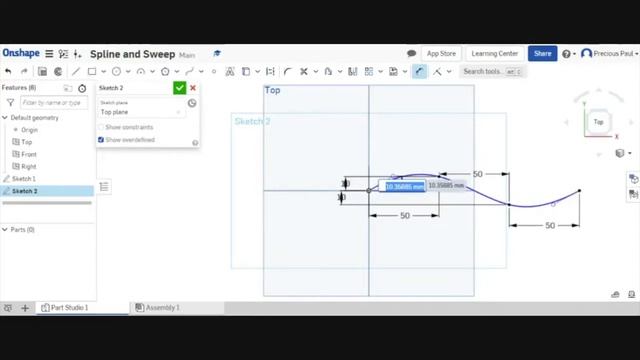The height and width of the screenshot is (360, 640).
Task: Redo the last undone action
Action: (24, 71)
